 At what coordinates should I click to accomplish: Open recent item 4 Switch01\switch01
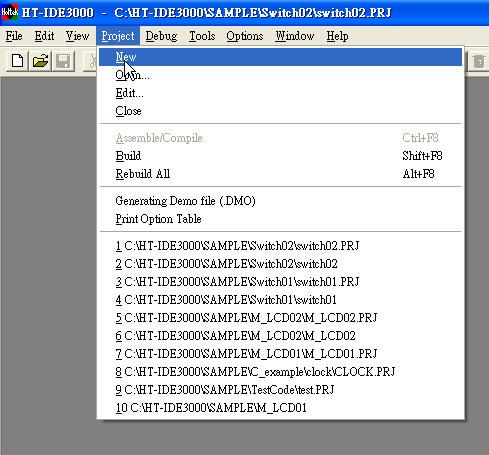[280, 300]
